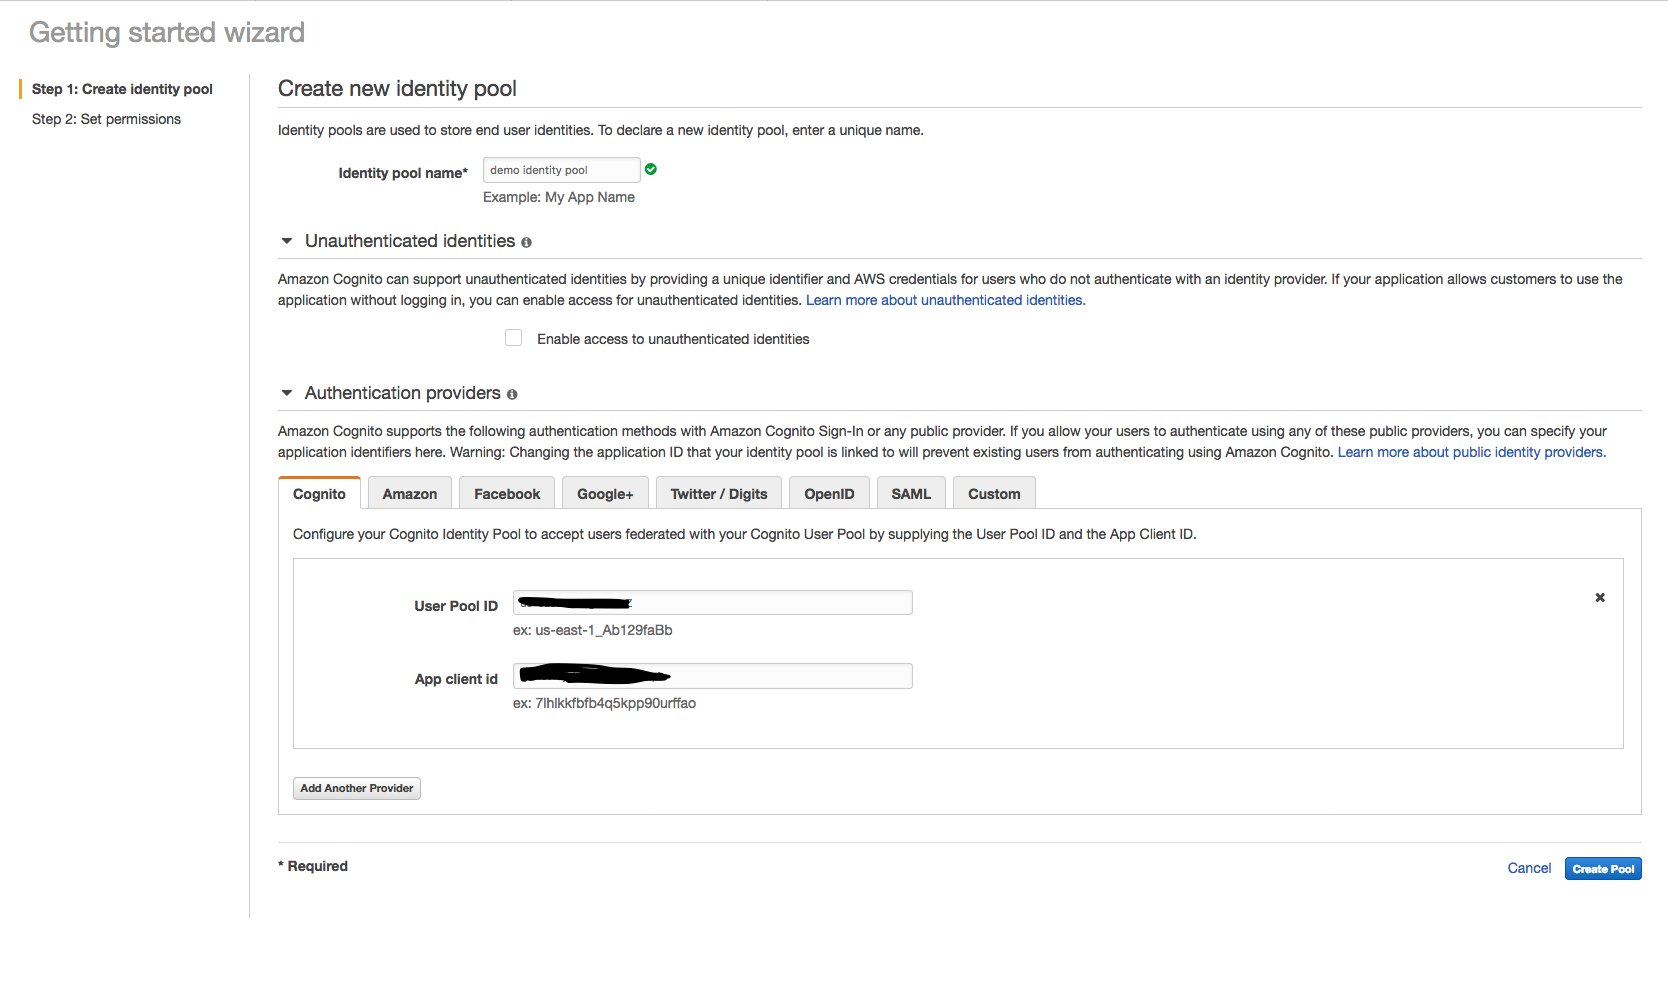
Task: Click the 'User Pool ID' label
Action: (456, 606)
